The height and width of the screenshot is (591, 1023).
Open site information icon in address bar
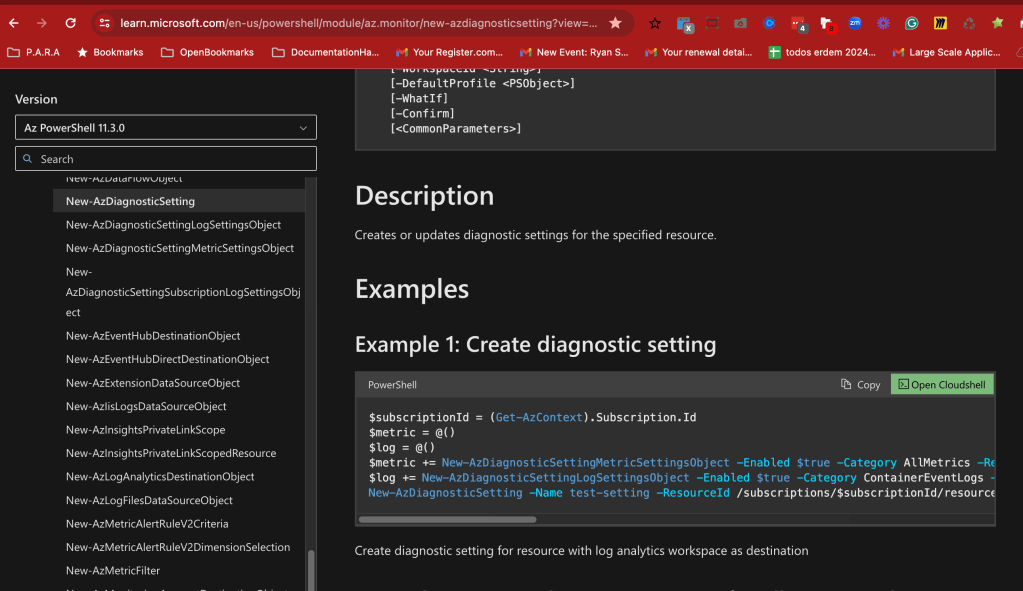tap(104, 23)
